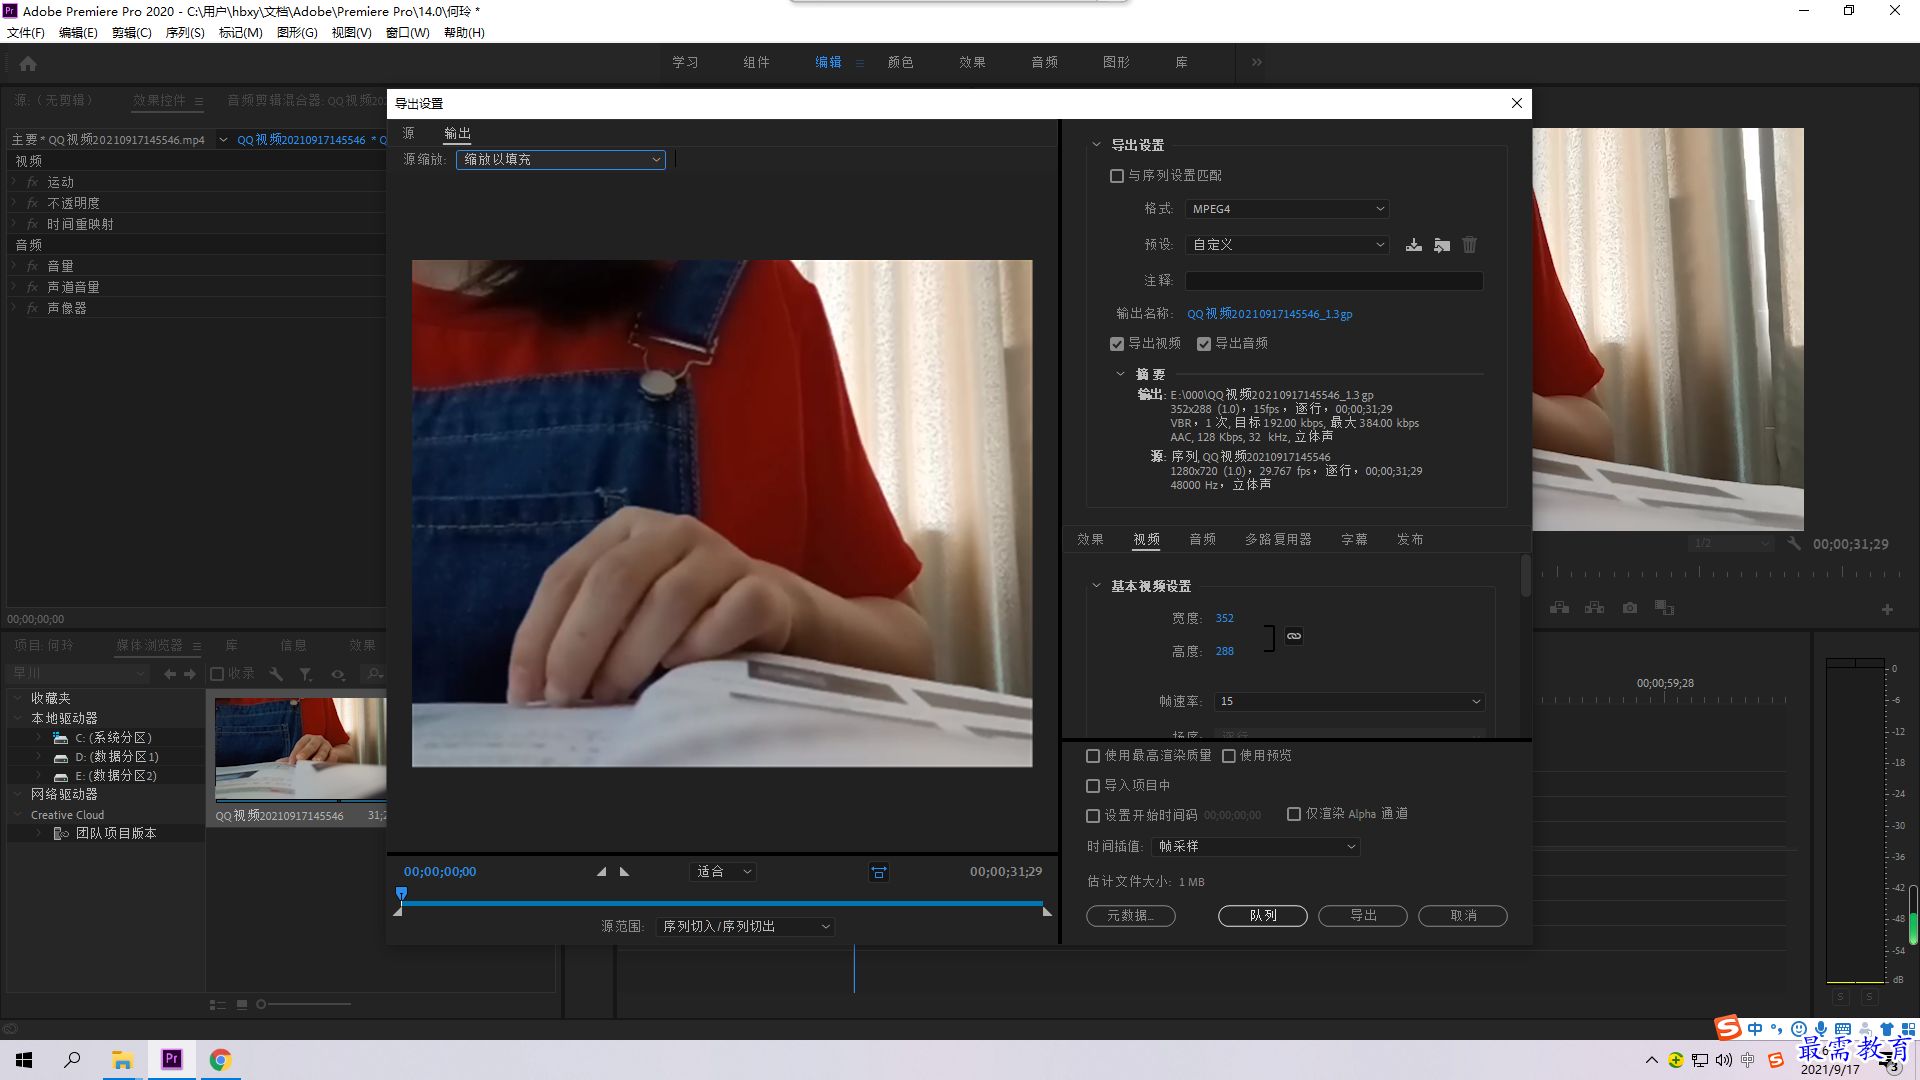Click media browser wrench icon
The width and height of the screenshot is (1920, 1080).
(x=277, y=674)
